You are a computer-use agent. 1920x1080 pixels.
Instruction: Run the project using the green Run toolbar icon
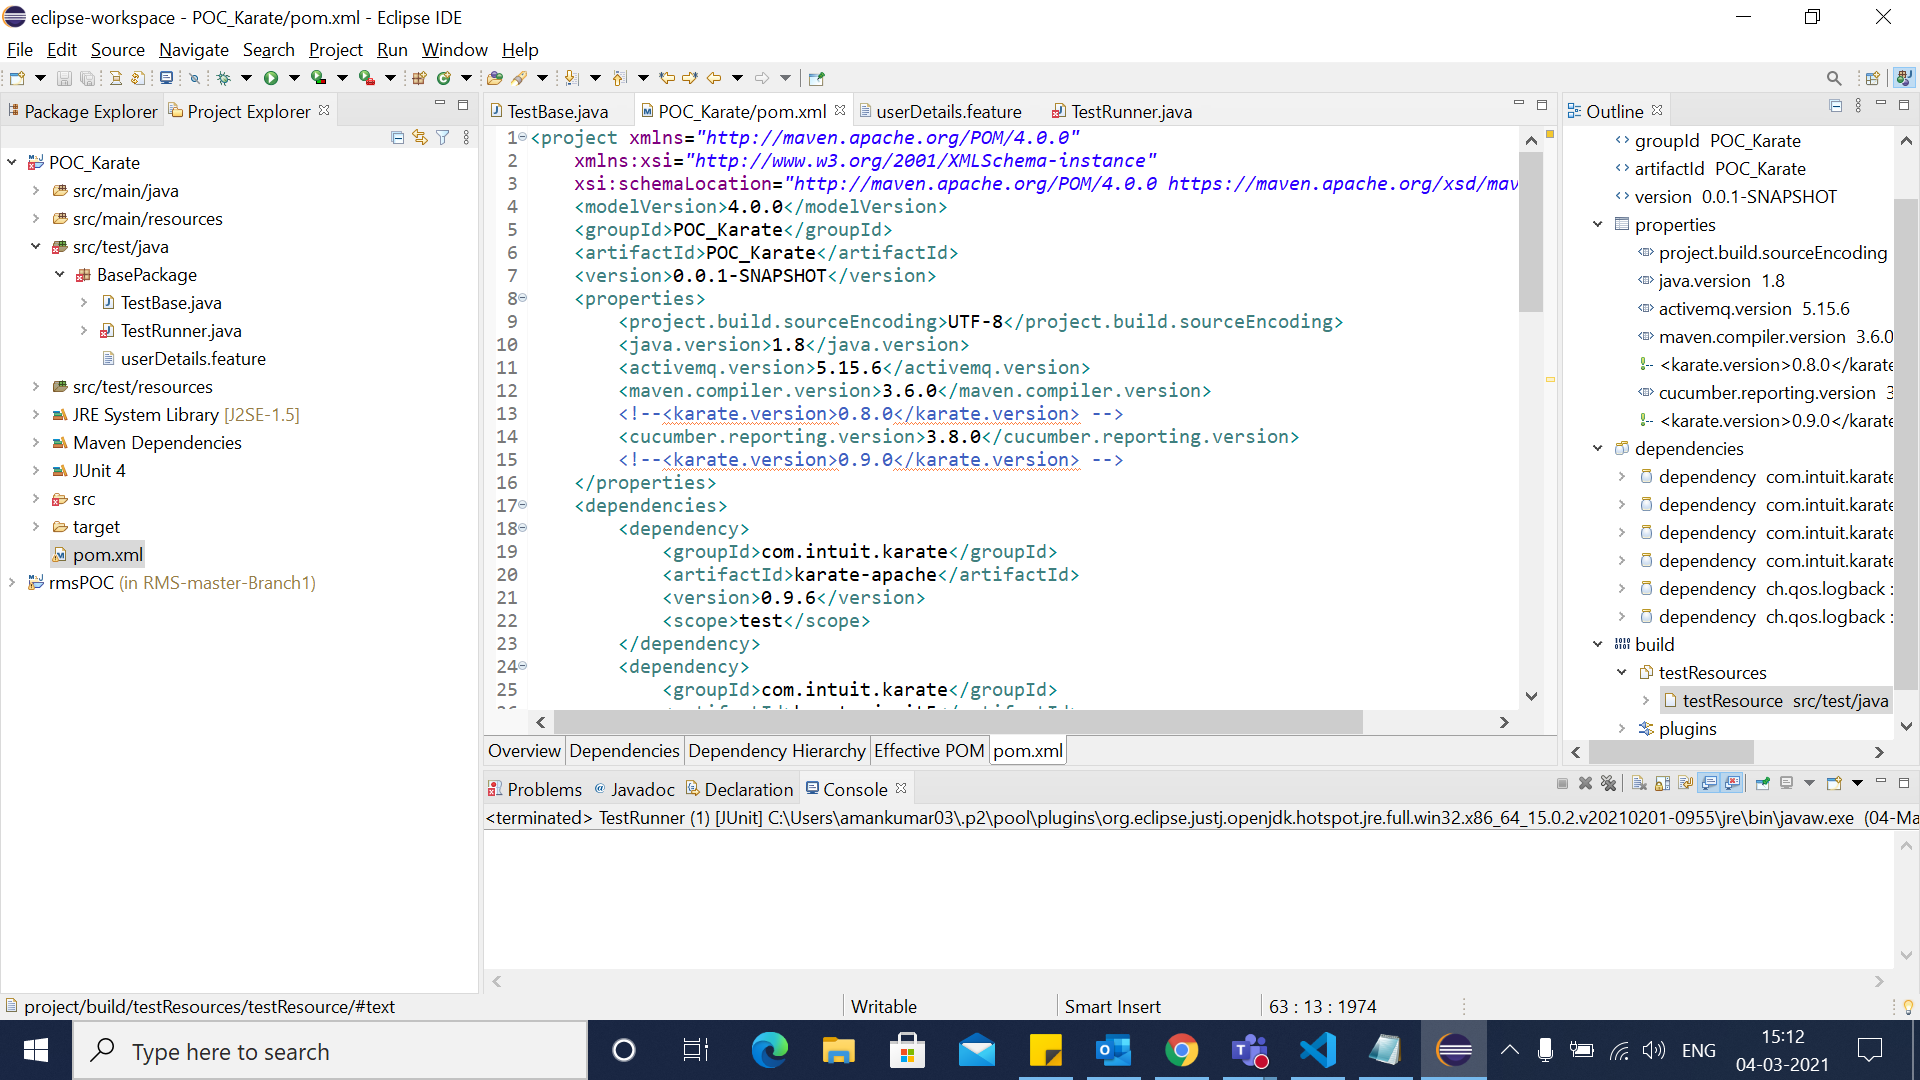click(x=271, y=77)
